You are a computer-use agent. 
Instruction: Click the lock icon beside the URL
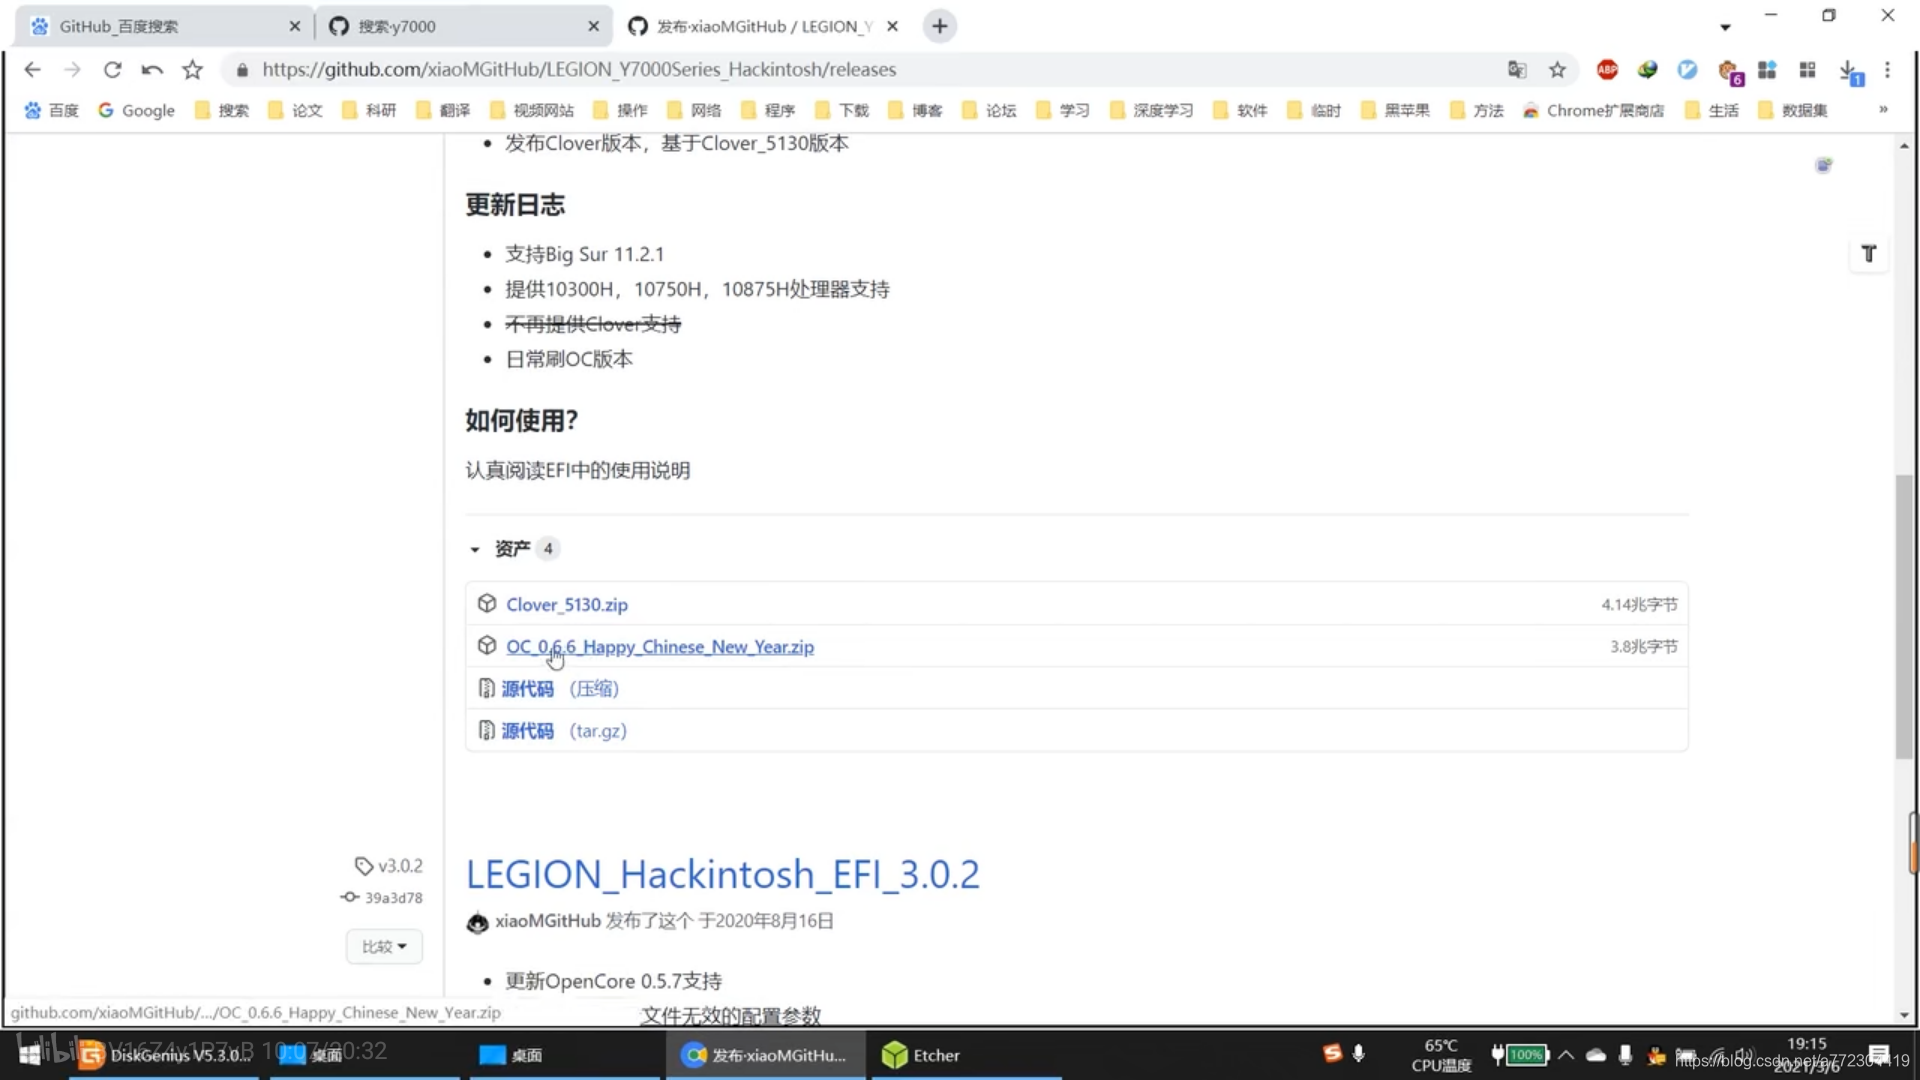click(241, 70)
